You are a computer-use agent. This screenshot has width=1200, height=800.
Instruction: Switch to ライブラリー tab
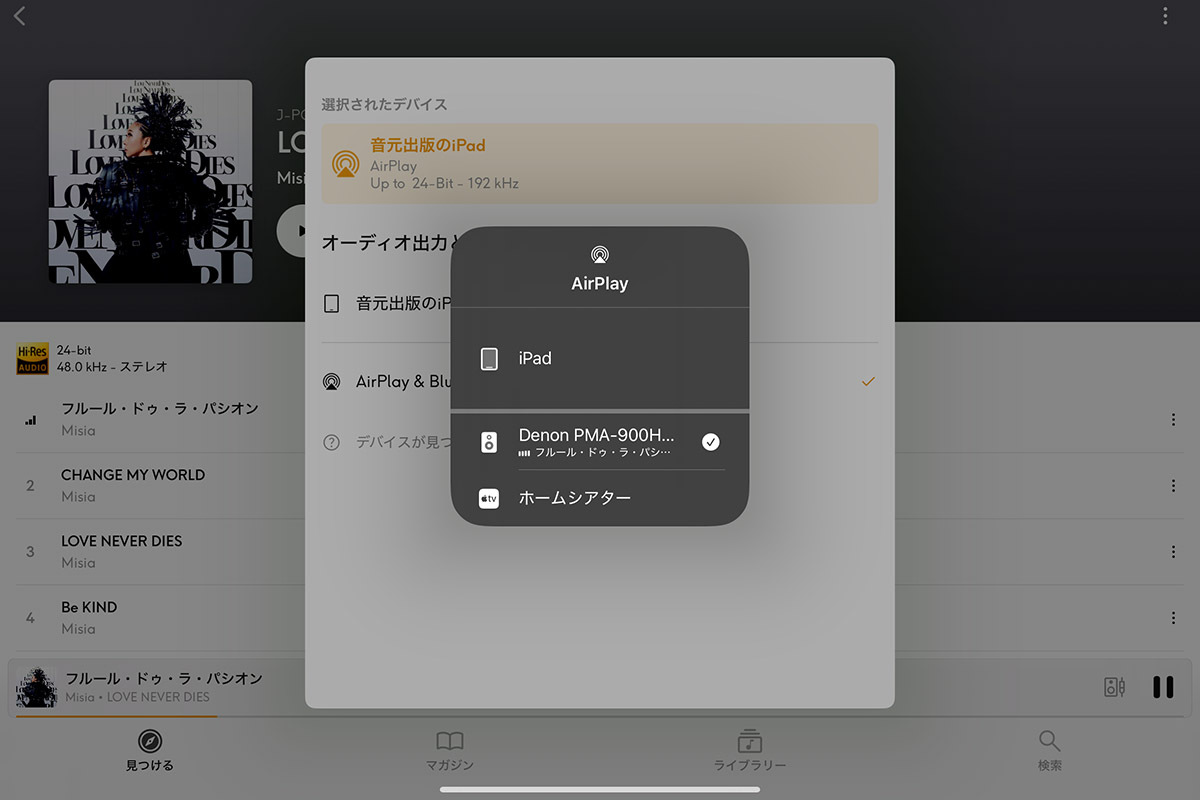pos(750,751)
